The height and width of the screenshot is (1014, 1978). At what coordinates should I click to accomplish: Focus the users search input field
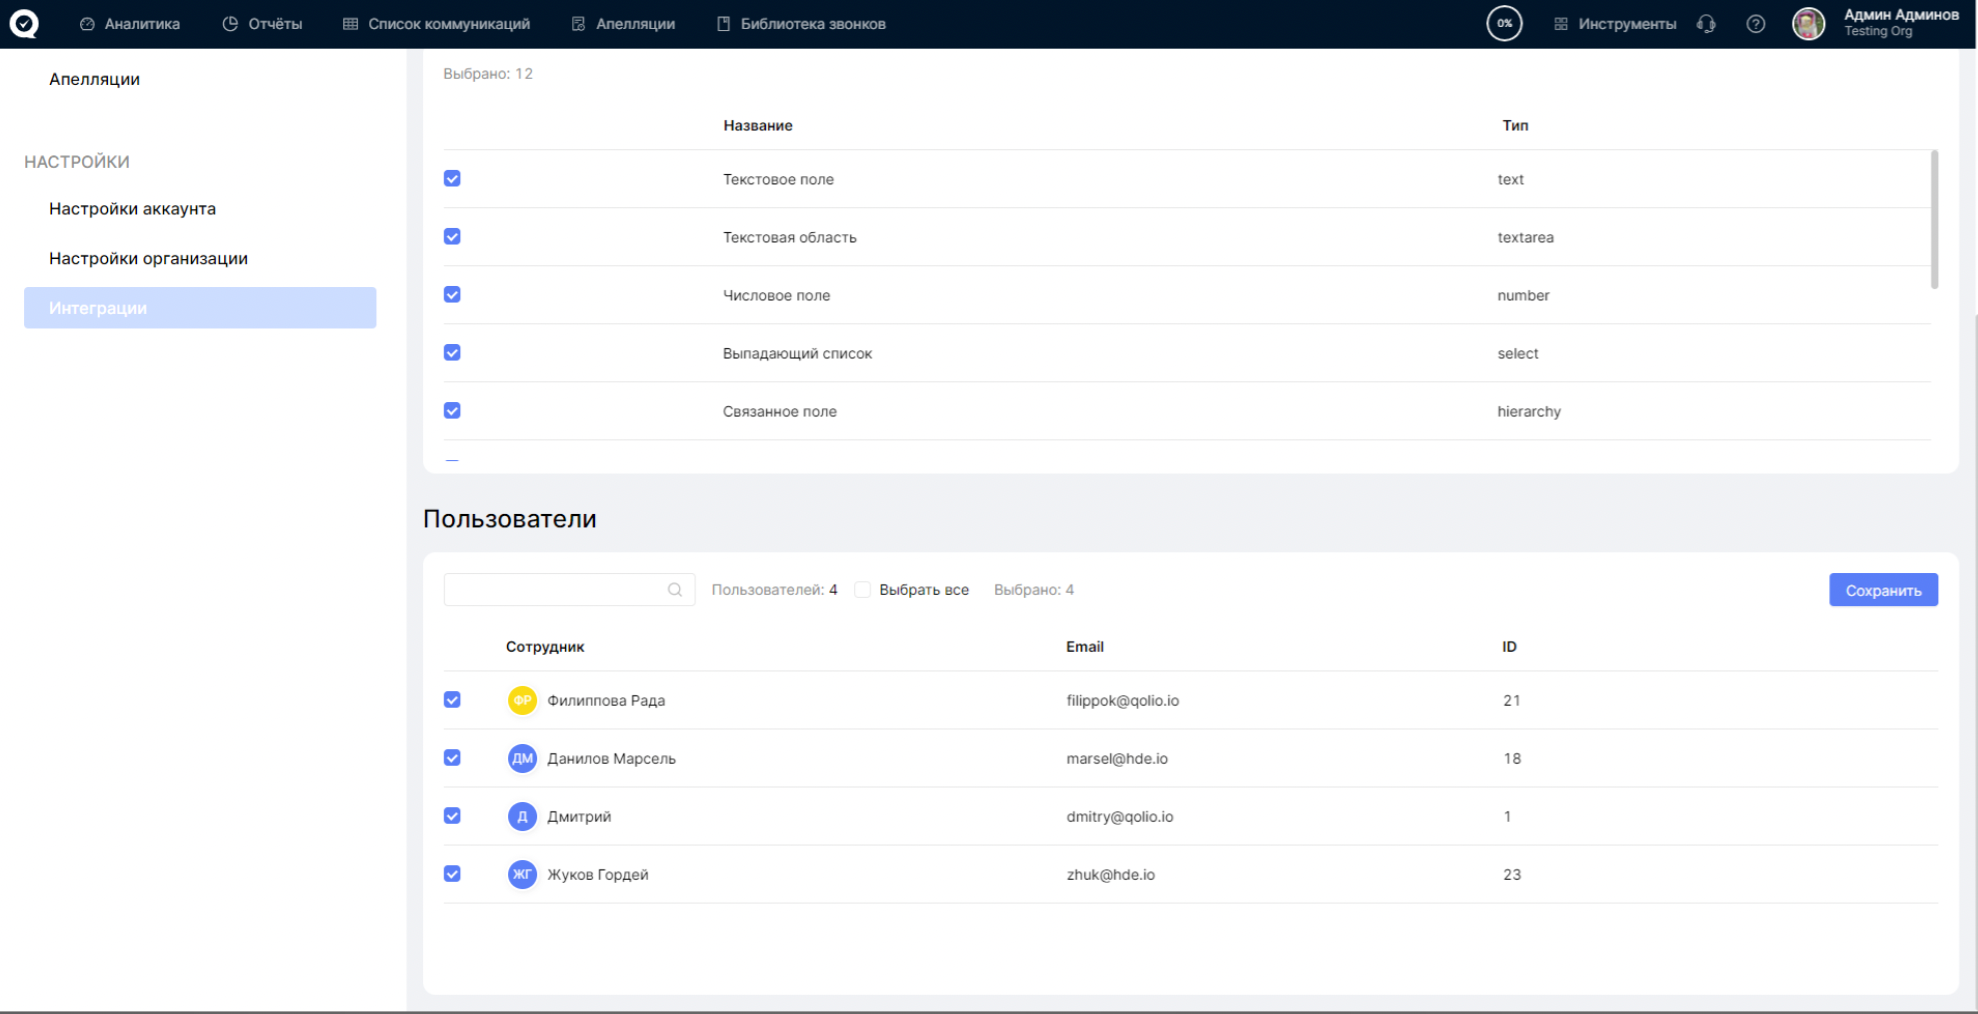coord(555,590)
